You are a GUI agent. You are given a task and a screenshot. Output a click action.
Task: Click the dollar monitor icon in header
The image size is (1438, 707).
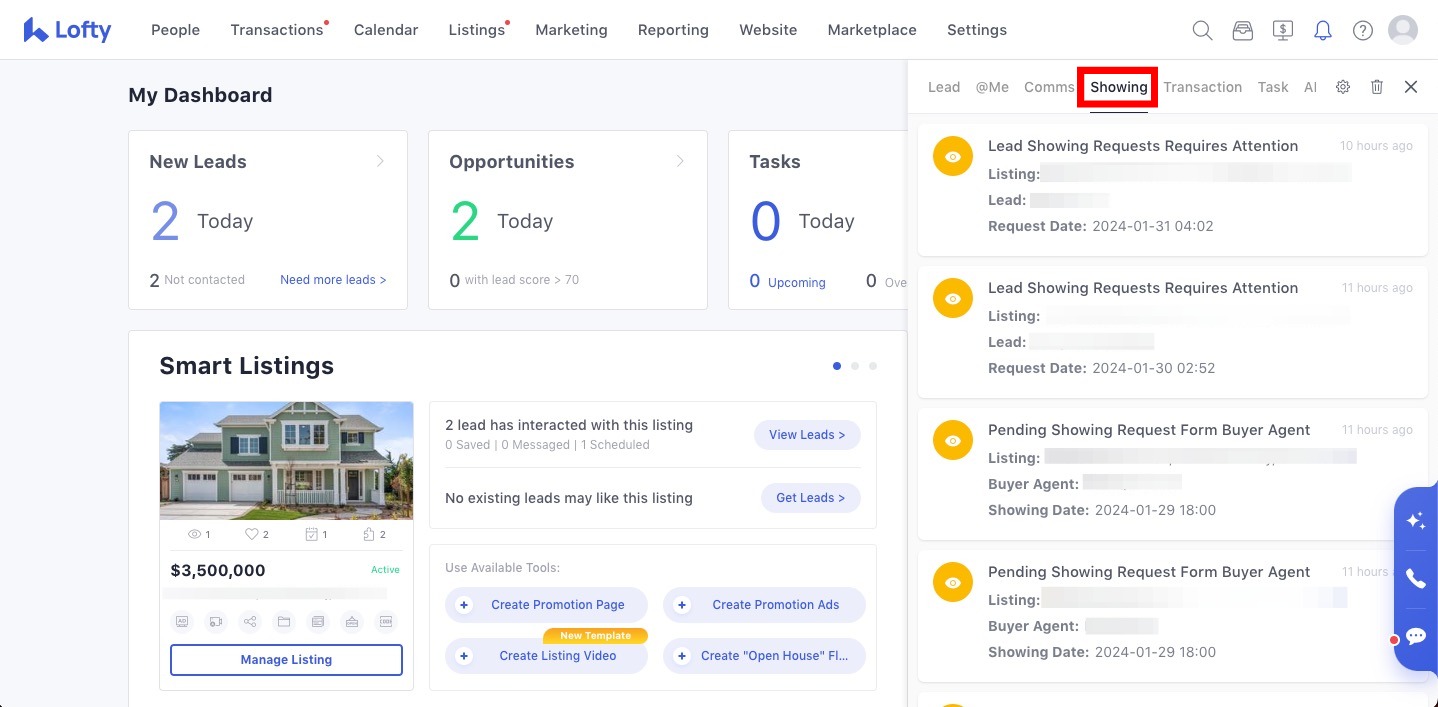[1283, 30]
